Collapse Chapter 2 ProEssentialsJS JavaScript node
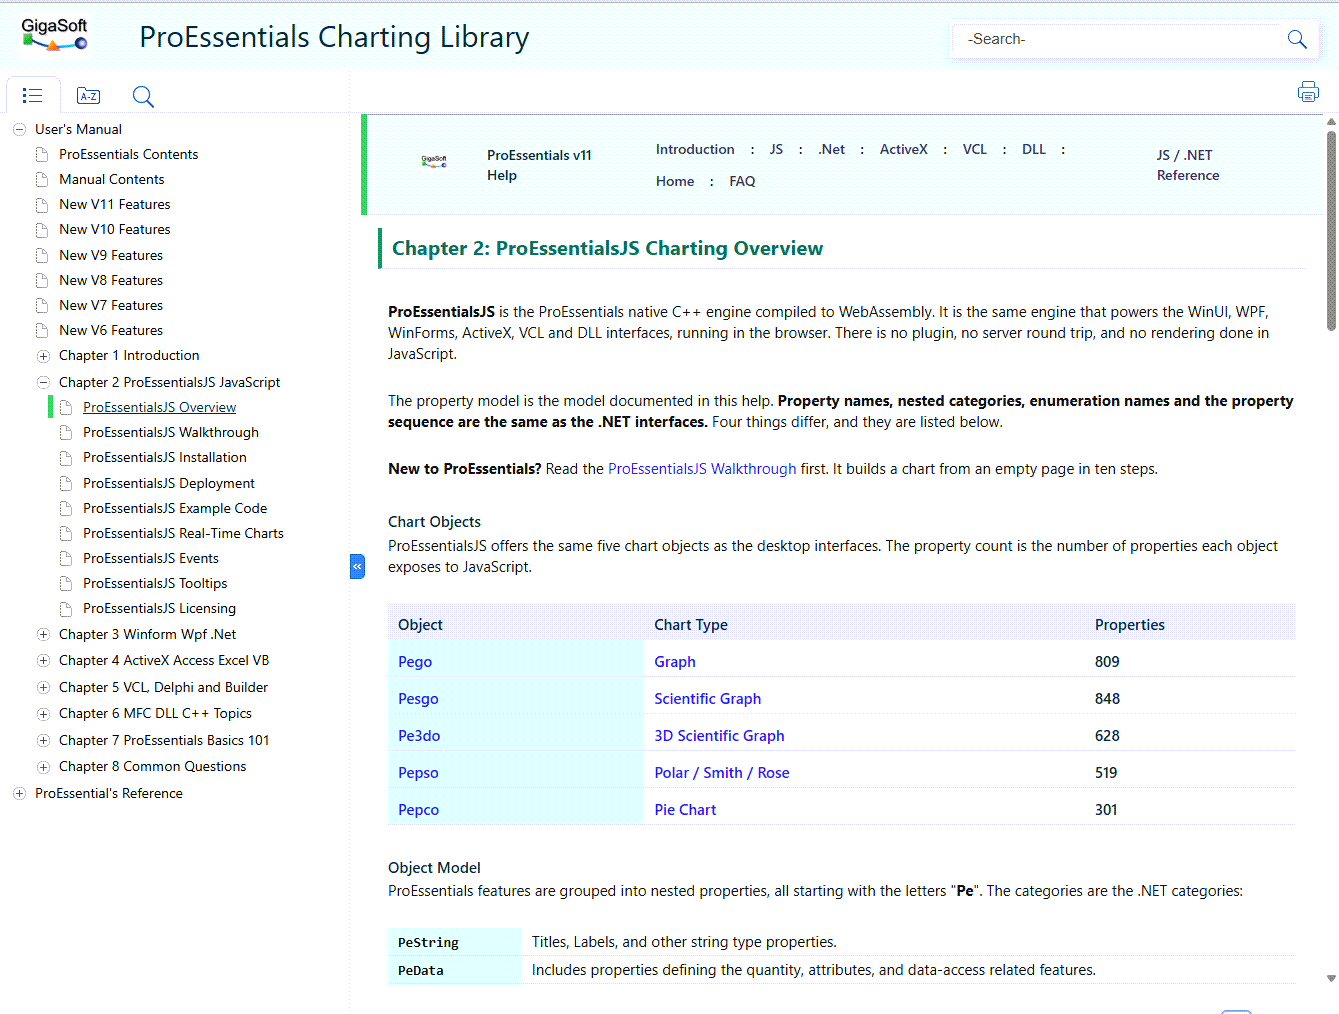The image size is (1339, 1014). [x=43, y=382]
